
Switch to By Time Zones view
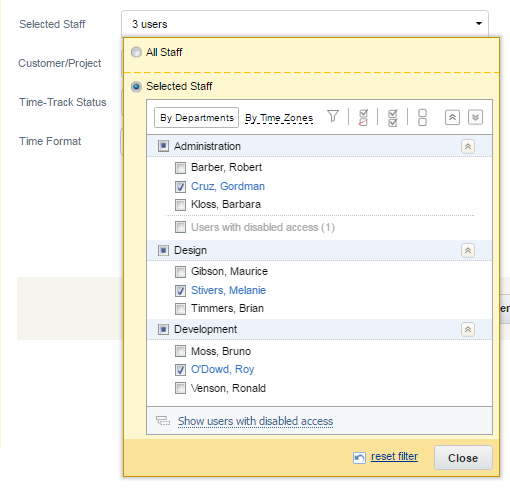point(279,118)
